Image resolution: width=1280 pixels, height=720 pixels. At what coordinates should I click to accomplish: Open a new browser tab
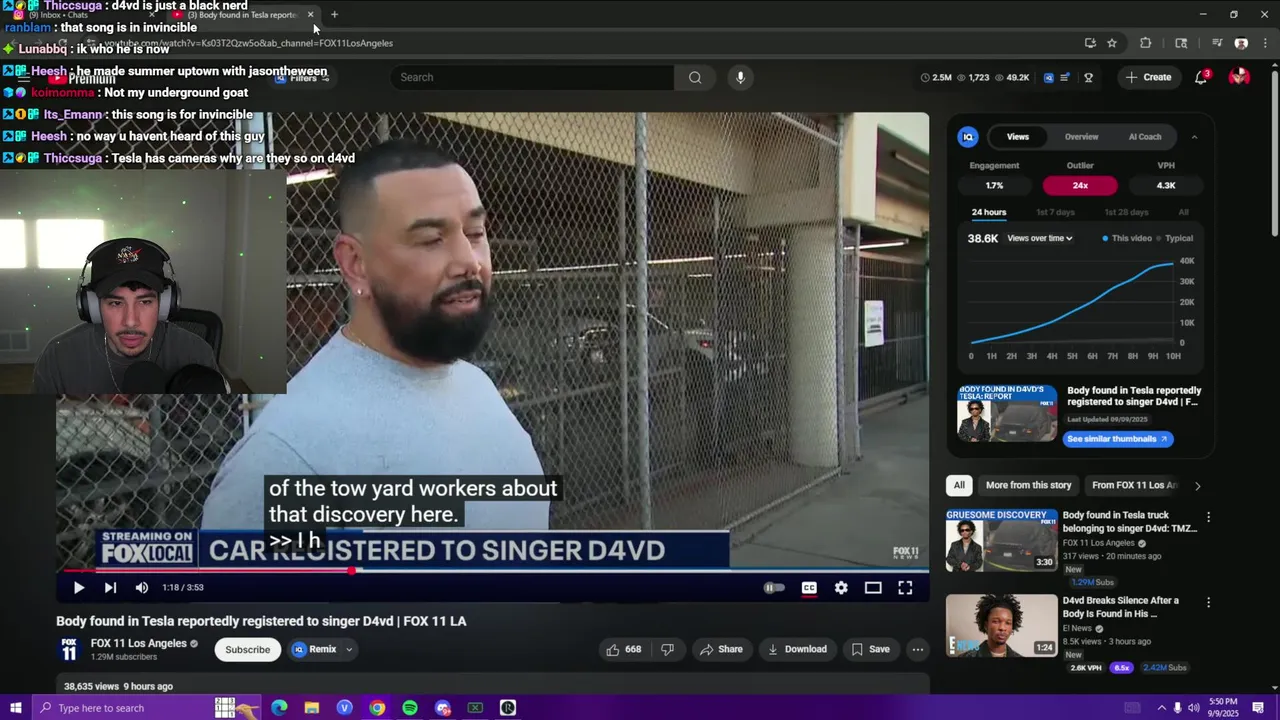point(334,14)
